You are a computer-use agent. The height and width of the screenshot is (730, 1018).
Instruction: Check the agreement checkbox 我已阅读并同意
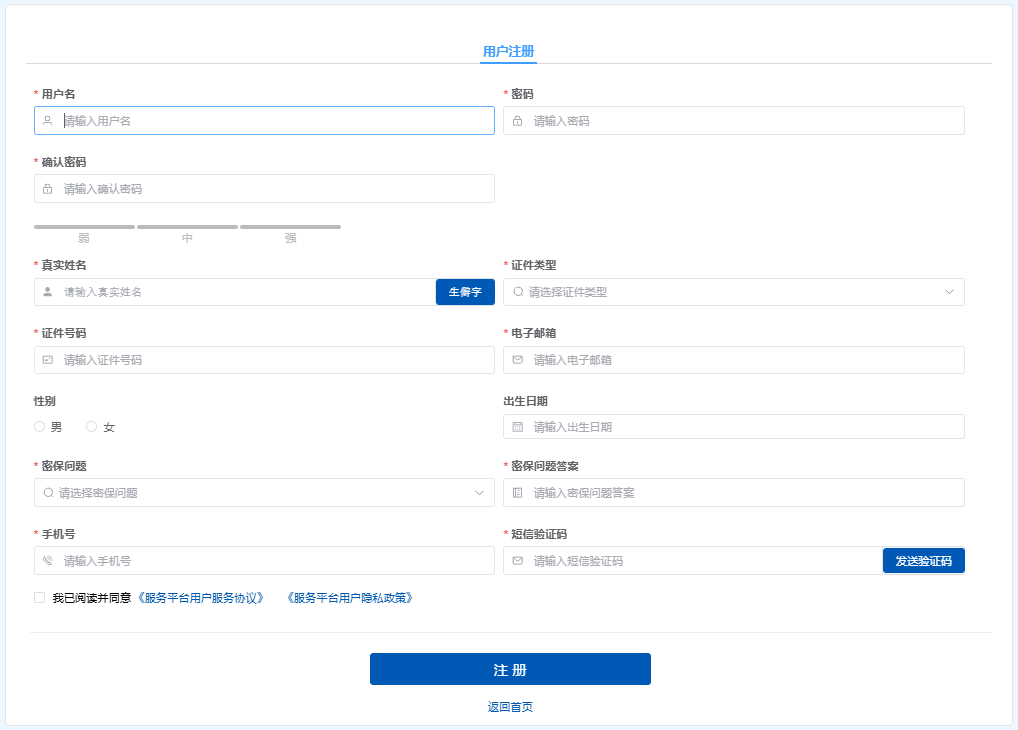(x=40, y=598)
